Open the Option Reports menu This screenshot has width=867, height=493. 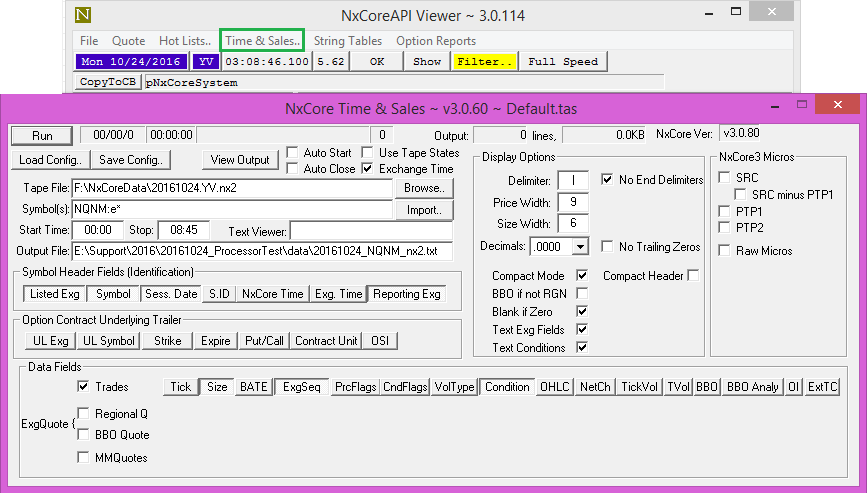(436, 41)
